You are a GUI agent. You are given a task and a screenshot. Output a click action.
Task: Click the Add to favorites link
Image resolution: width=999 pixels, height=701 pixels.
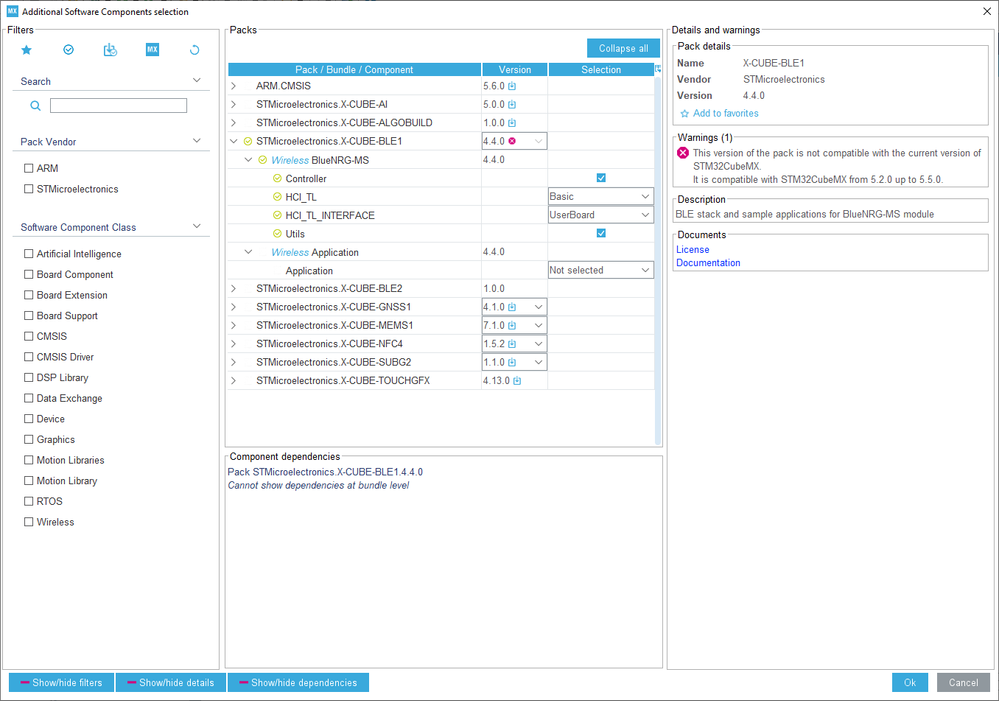click(726, 113)
